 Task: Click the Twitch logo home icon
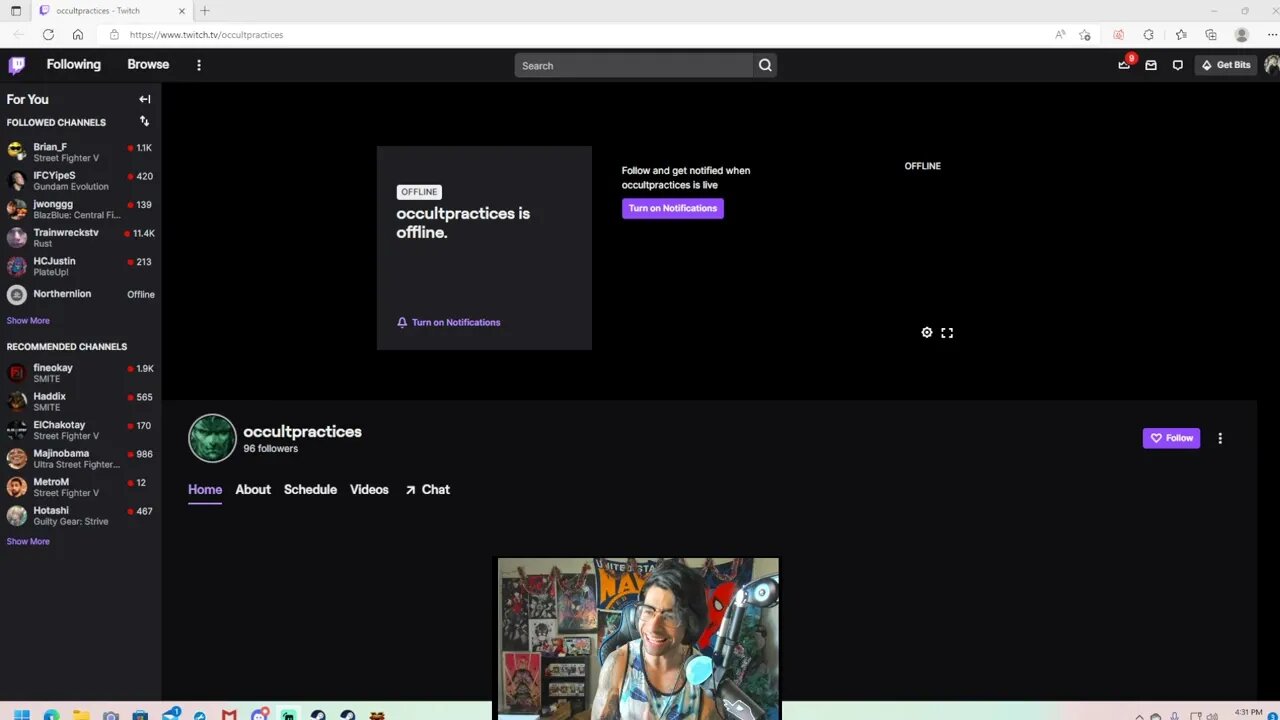(17, 65)
